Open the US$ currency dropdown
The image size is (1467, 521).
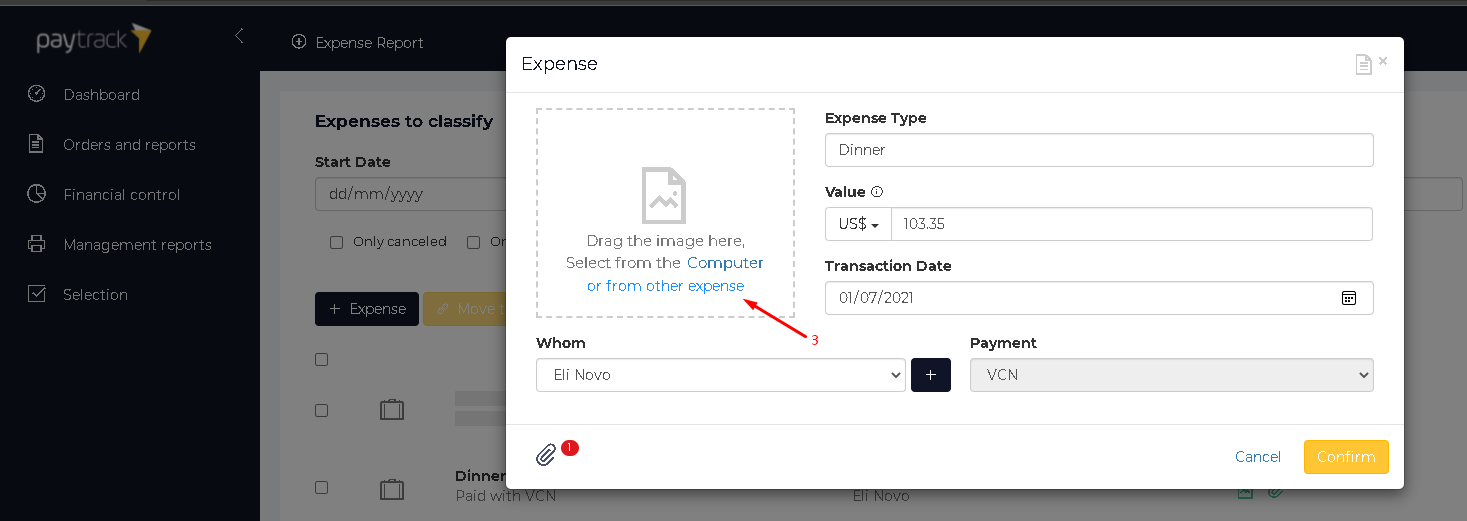pyautogui.click(x=858, y=224)
